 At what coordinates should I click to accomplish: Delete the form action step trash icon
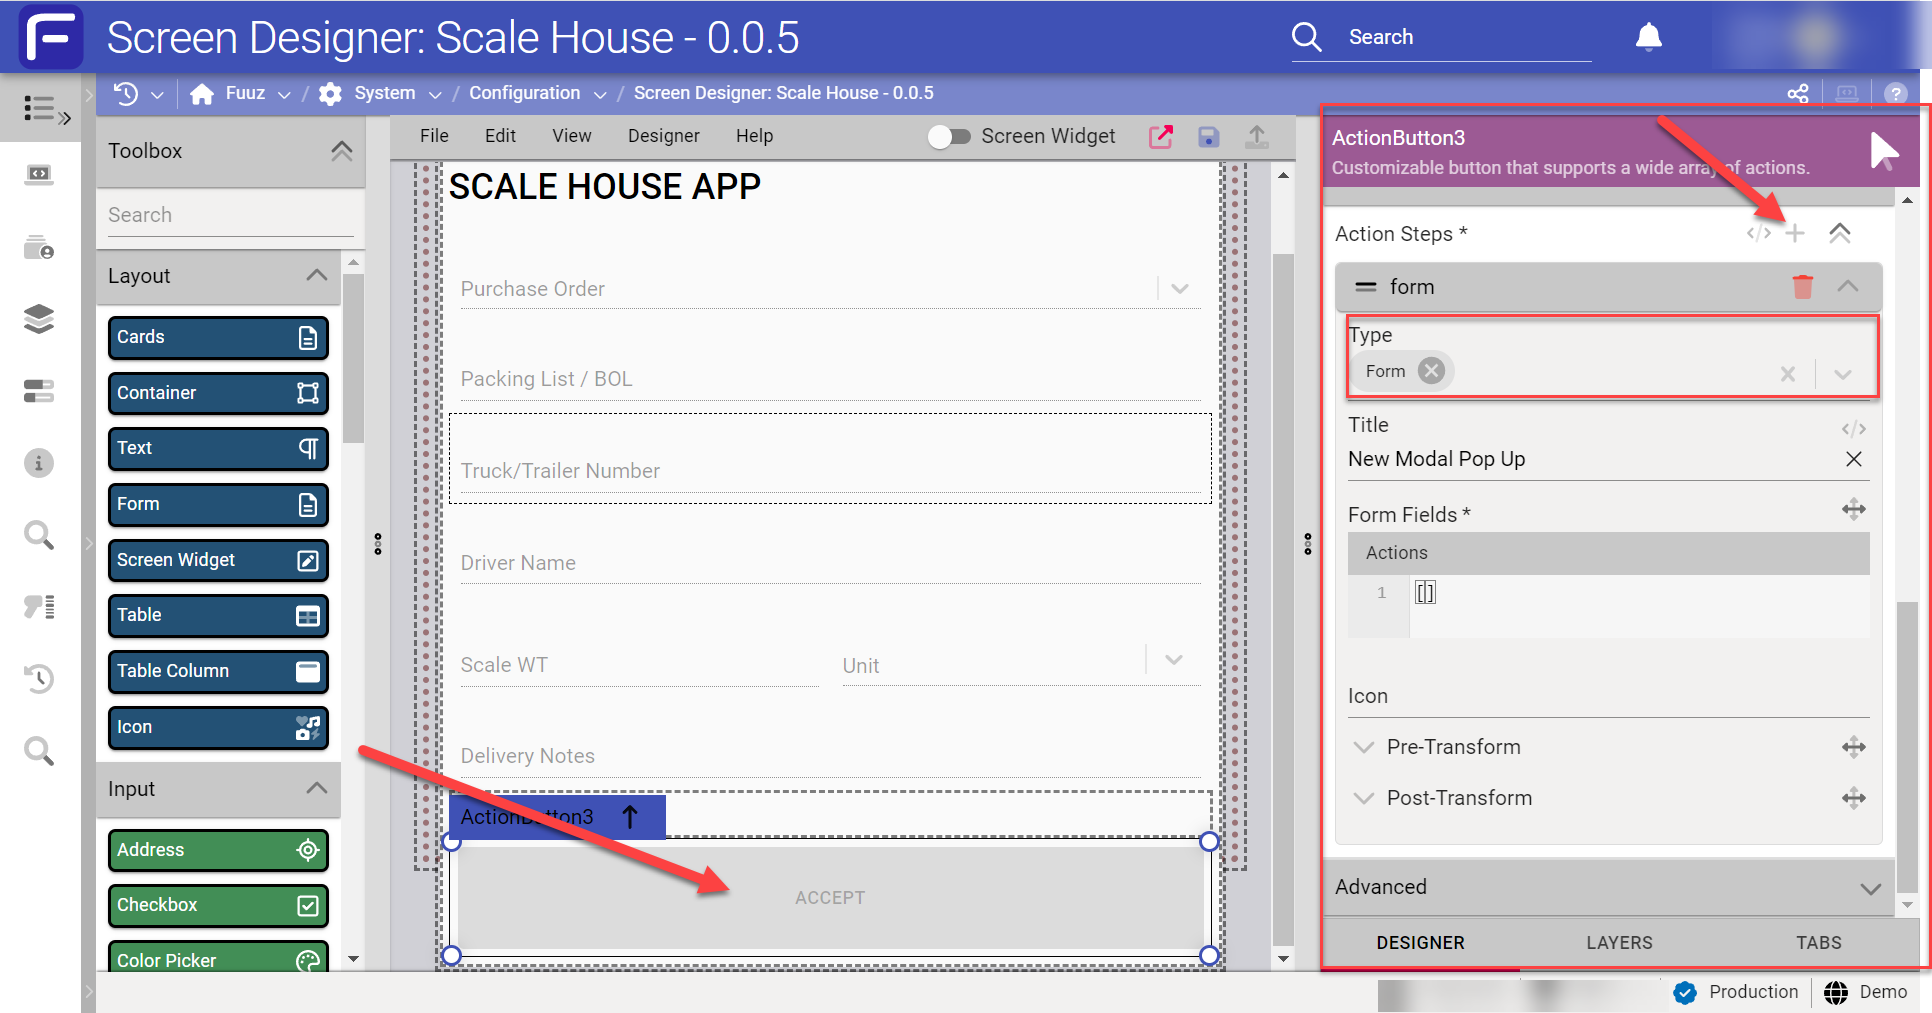coord(1803,287)
